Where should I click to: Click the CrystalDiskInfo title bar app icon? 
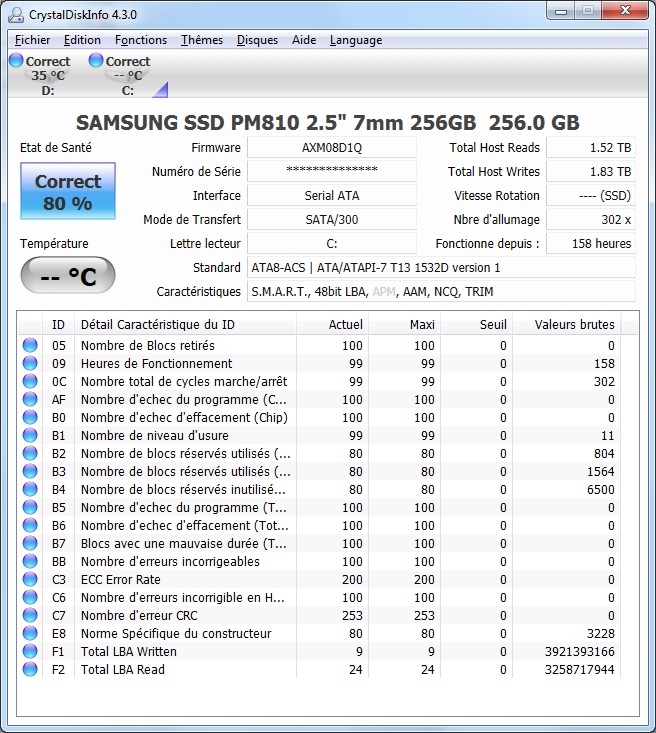click(16, 14)
